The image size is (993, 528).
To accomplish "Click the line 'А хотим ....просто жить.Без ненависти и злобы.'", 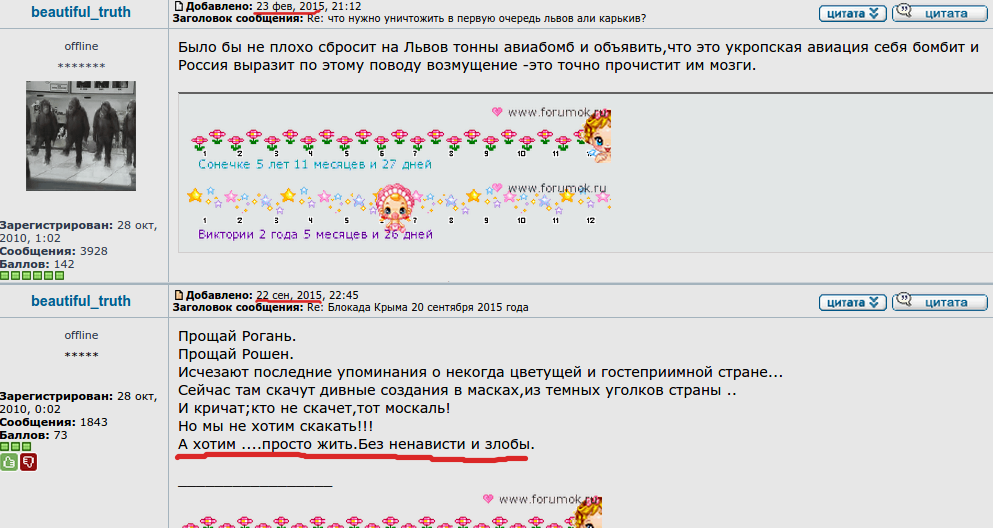I will [356, 444].
